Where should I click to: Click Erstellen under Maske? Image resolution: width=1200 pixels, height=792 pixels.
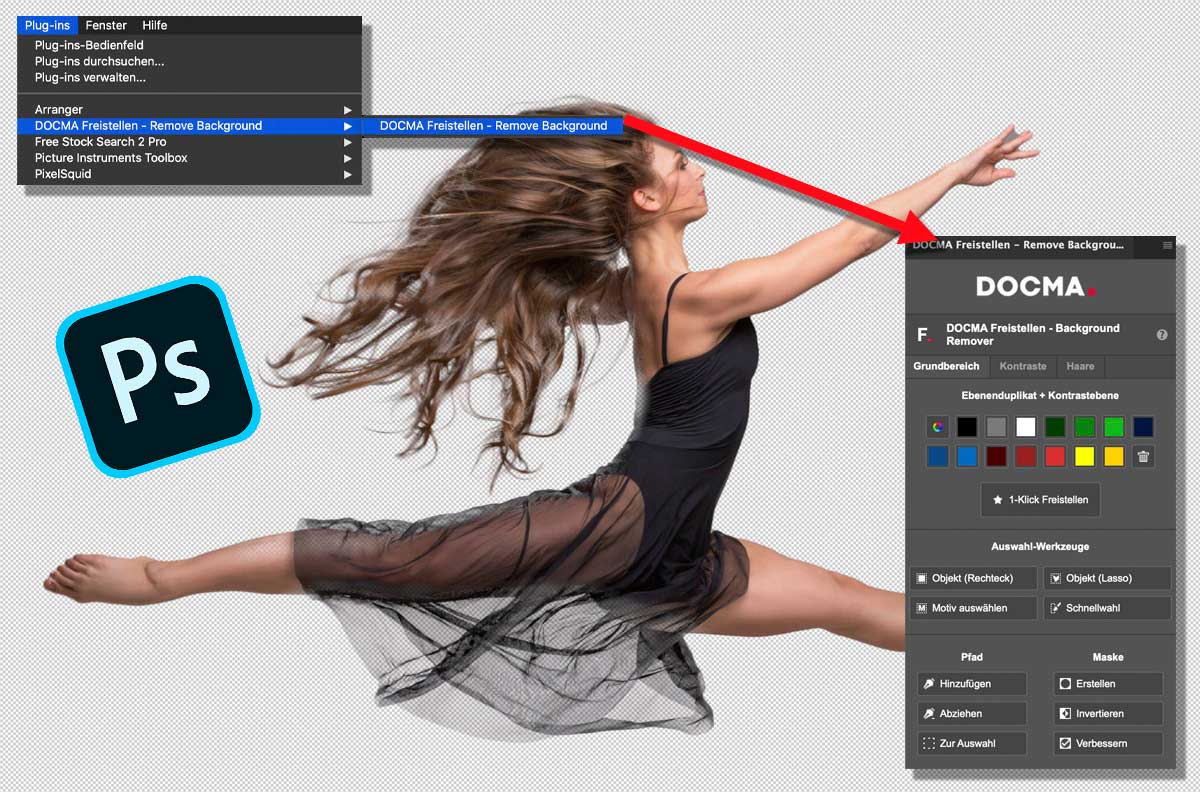[x=1108, y=684]
